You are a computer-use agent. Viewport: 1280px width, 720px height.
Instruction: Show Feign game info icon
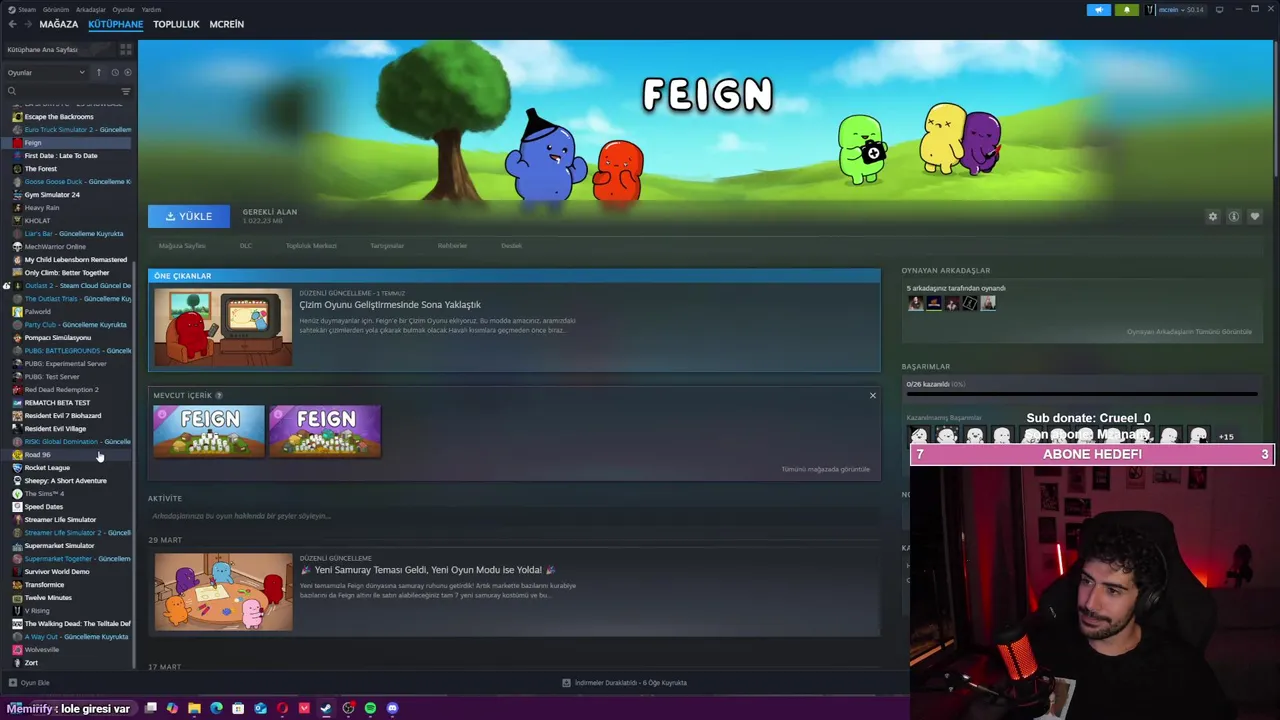tap(1234, 217)
